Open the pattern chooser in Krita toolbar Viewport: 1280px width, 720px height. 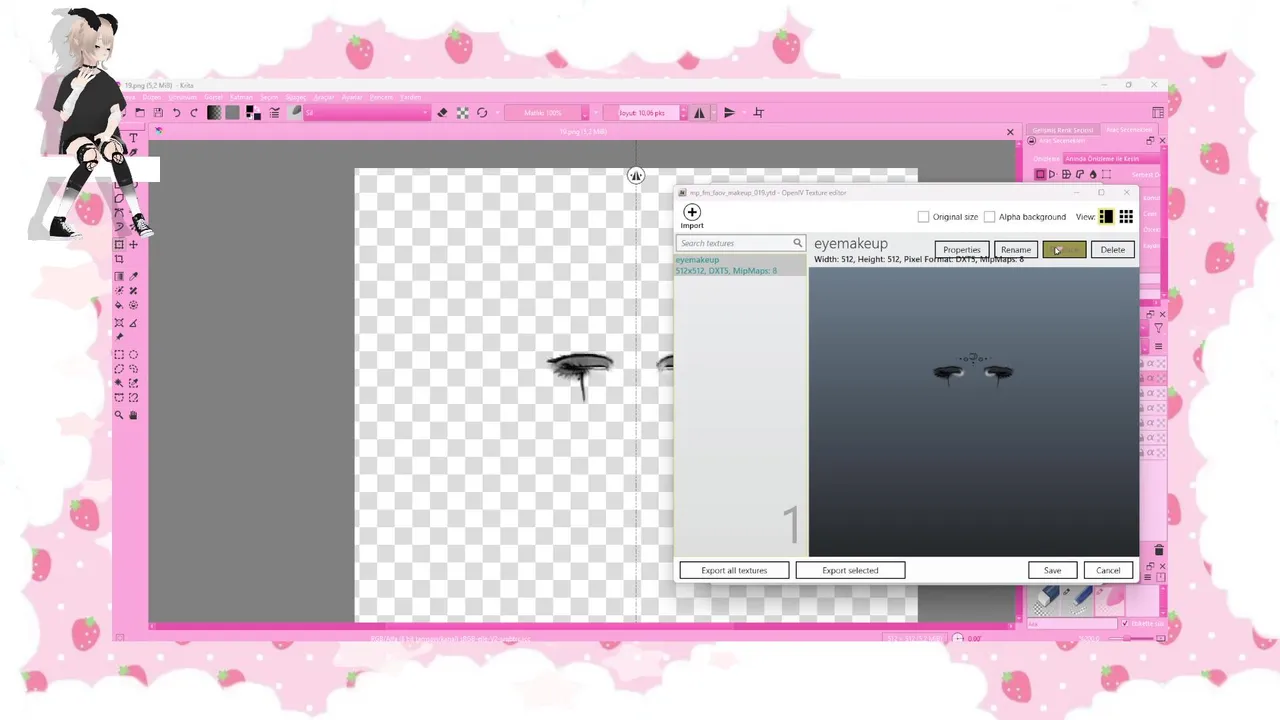(232, 112)
